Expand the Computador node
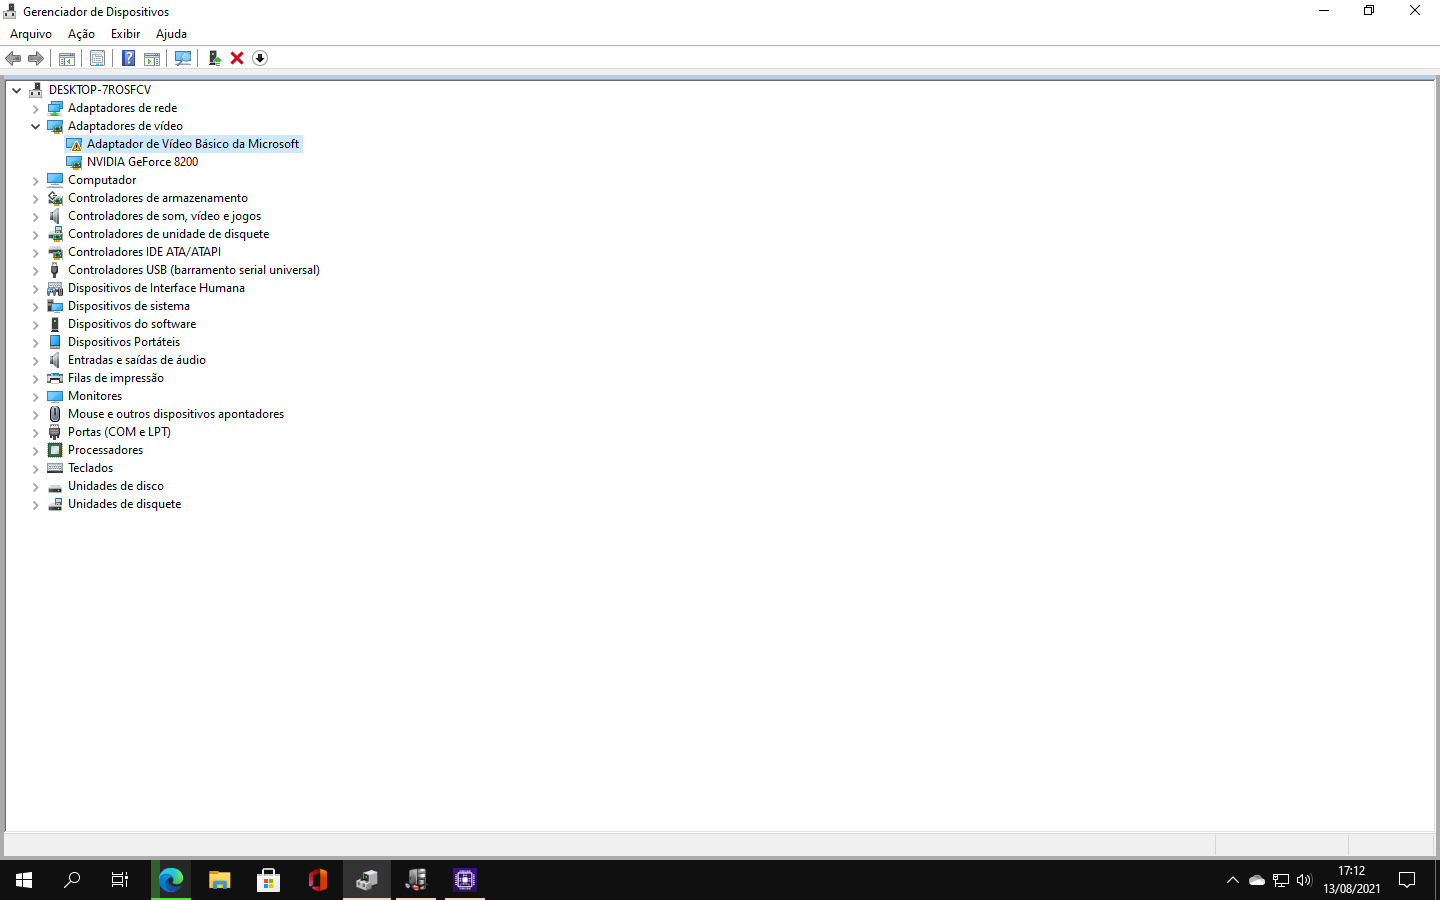Viewport: 1440px width, 900px height. tap(36, 180)
